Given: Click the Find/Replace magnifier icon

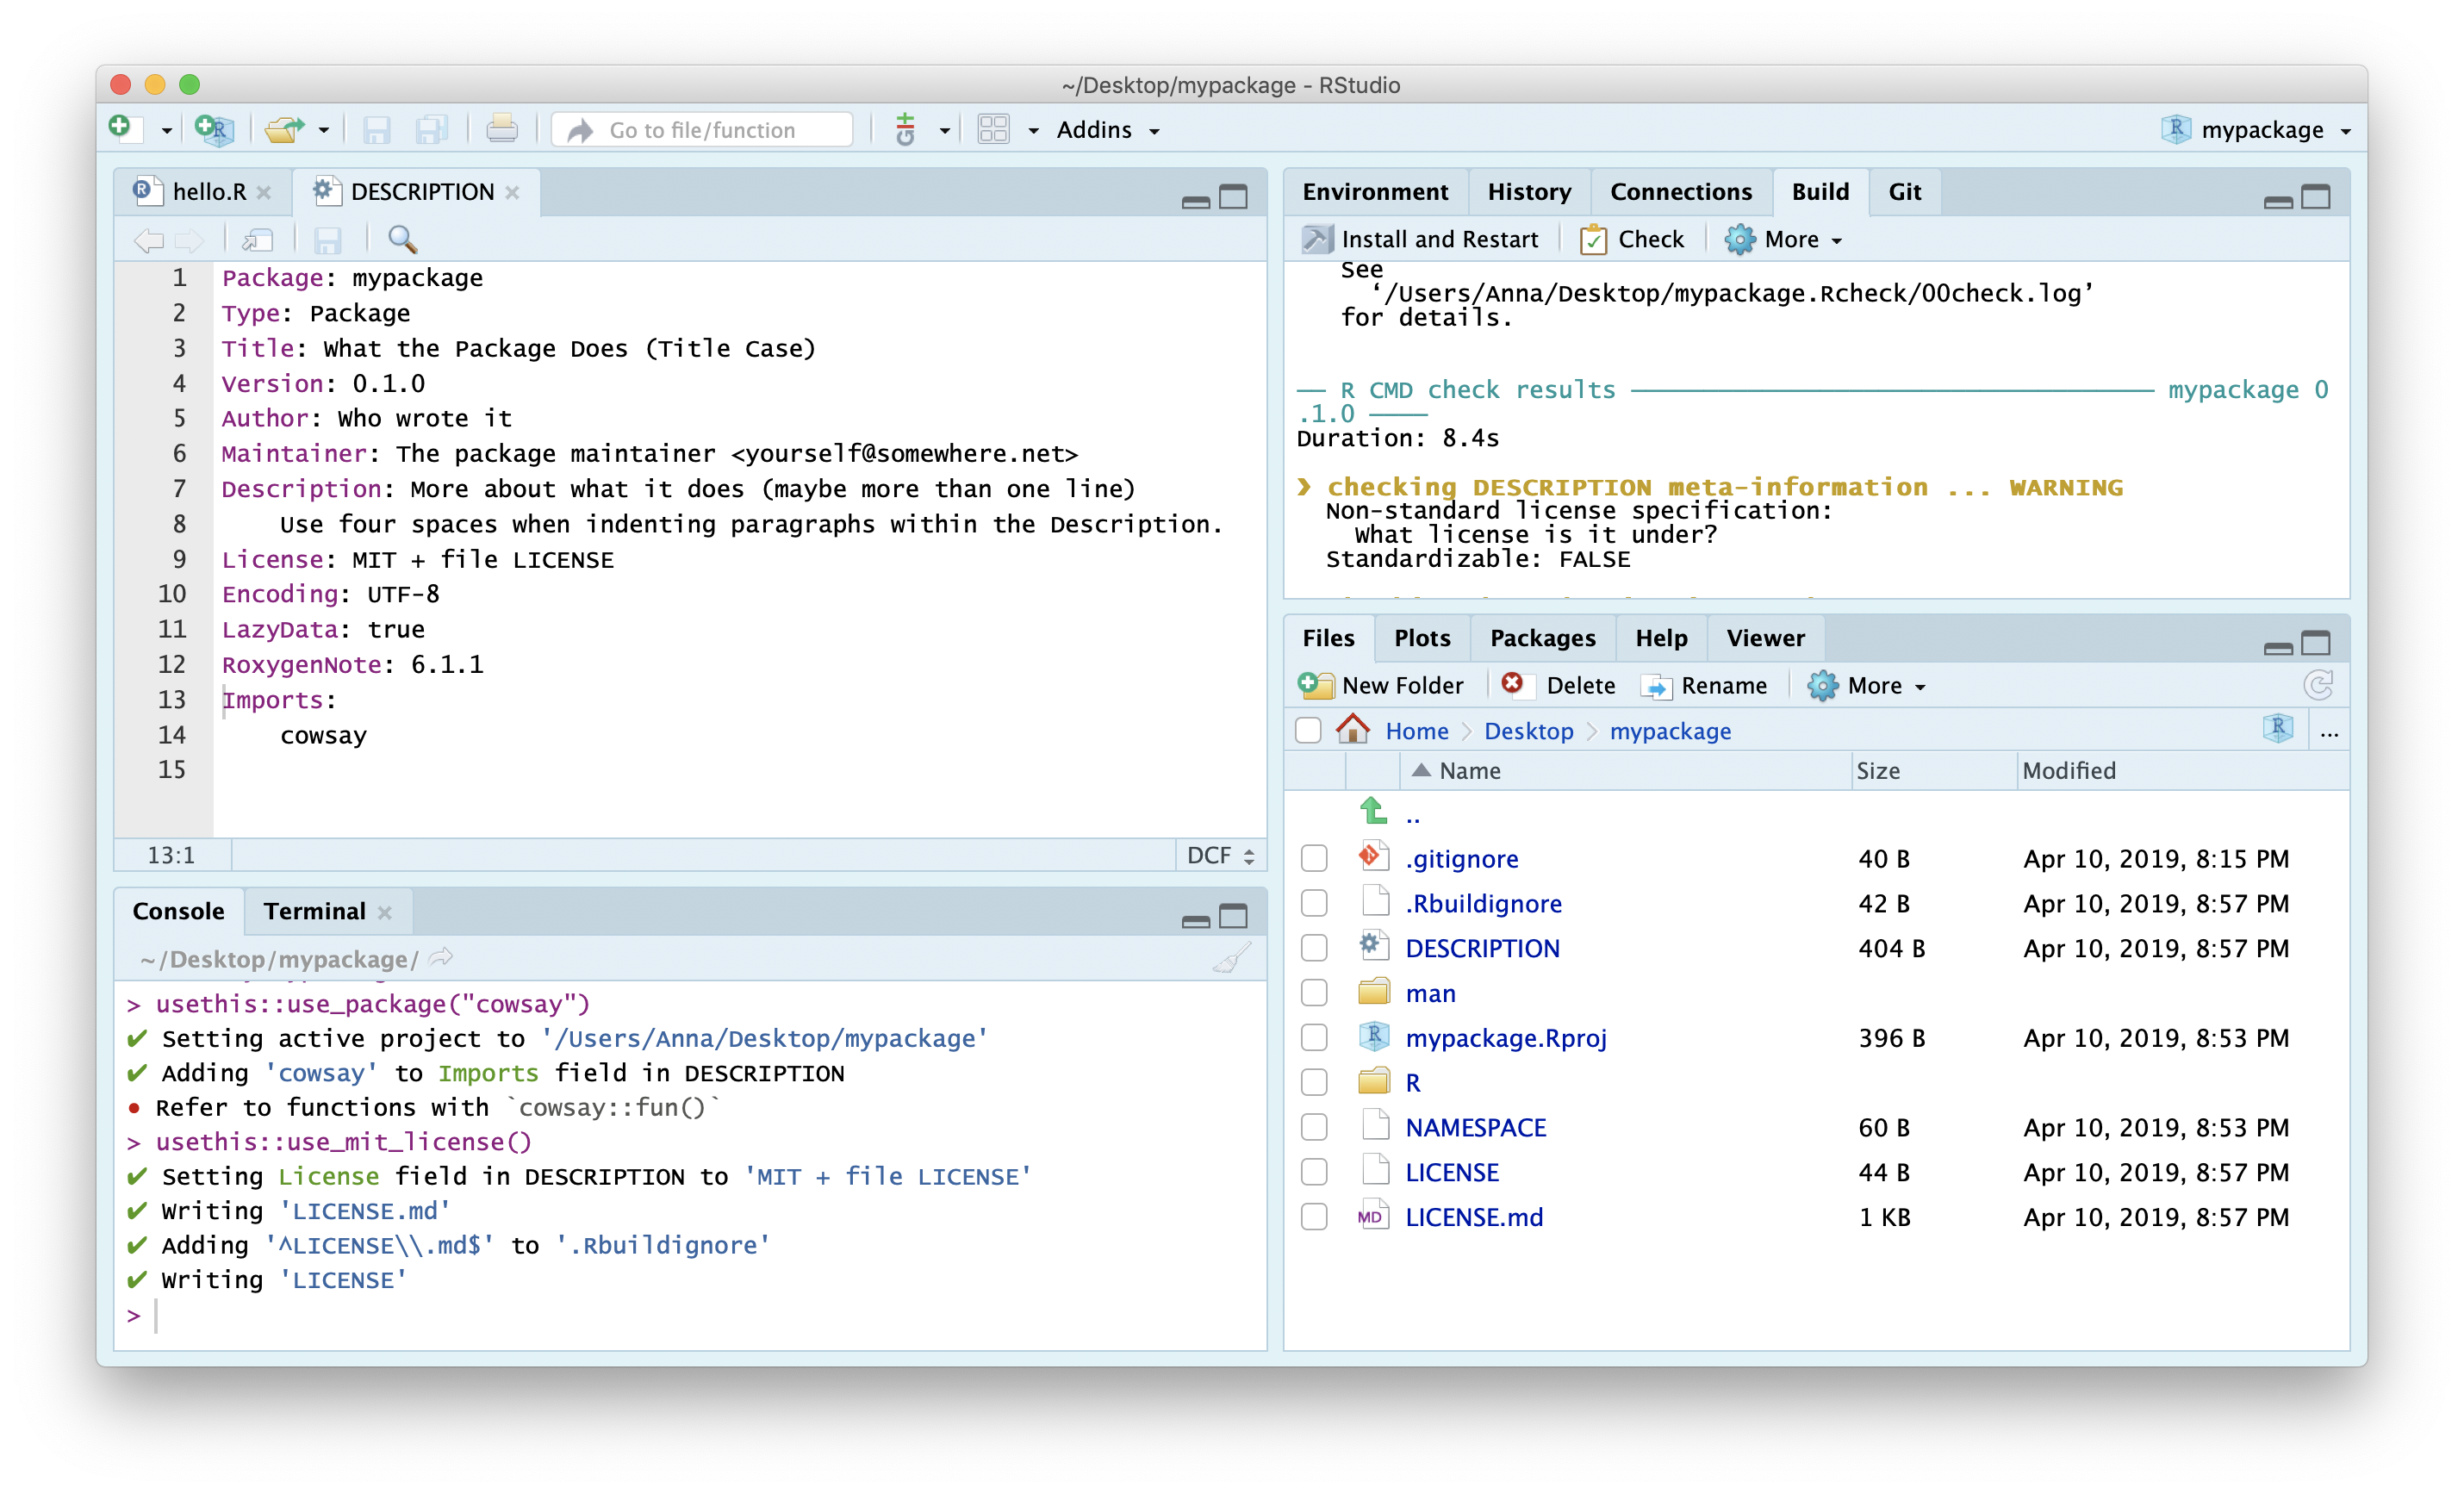Looking at the screenshot, I should [402, 239].
